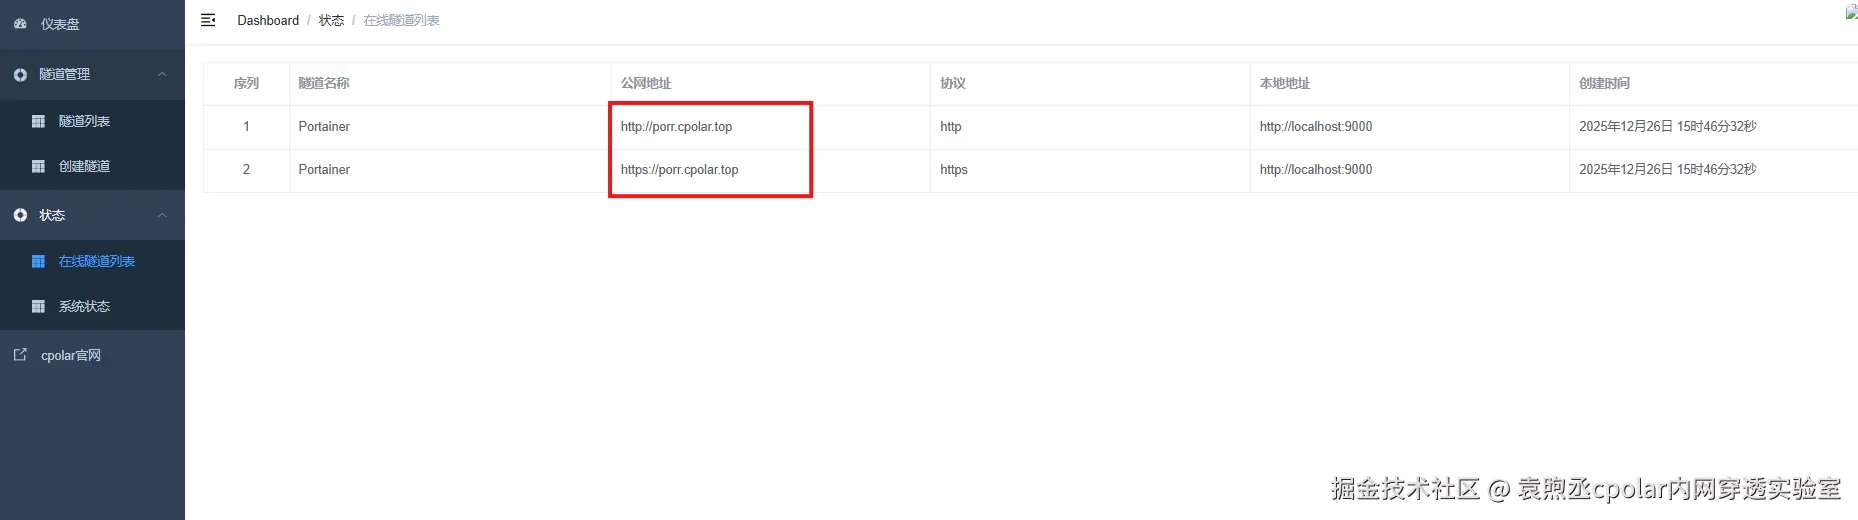
Task: Click the hamburger menu collapse icon
Action: coord(208,20)
